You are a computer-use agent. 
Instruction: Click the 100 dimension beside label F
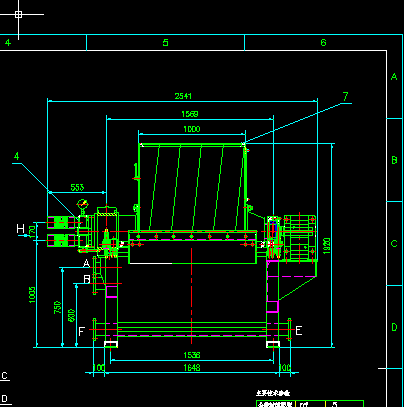point(99,368)
